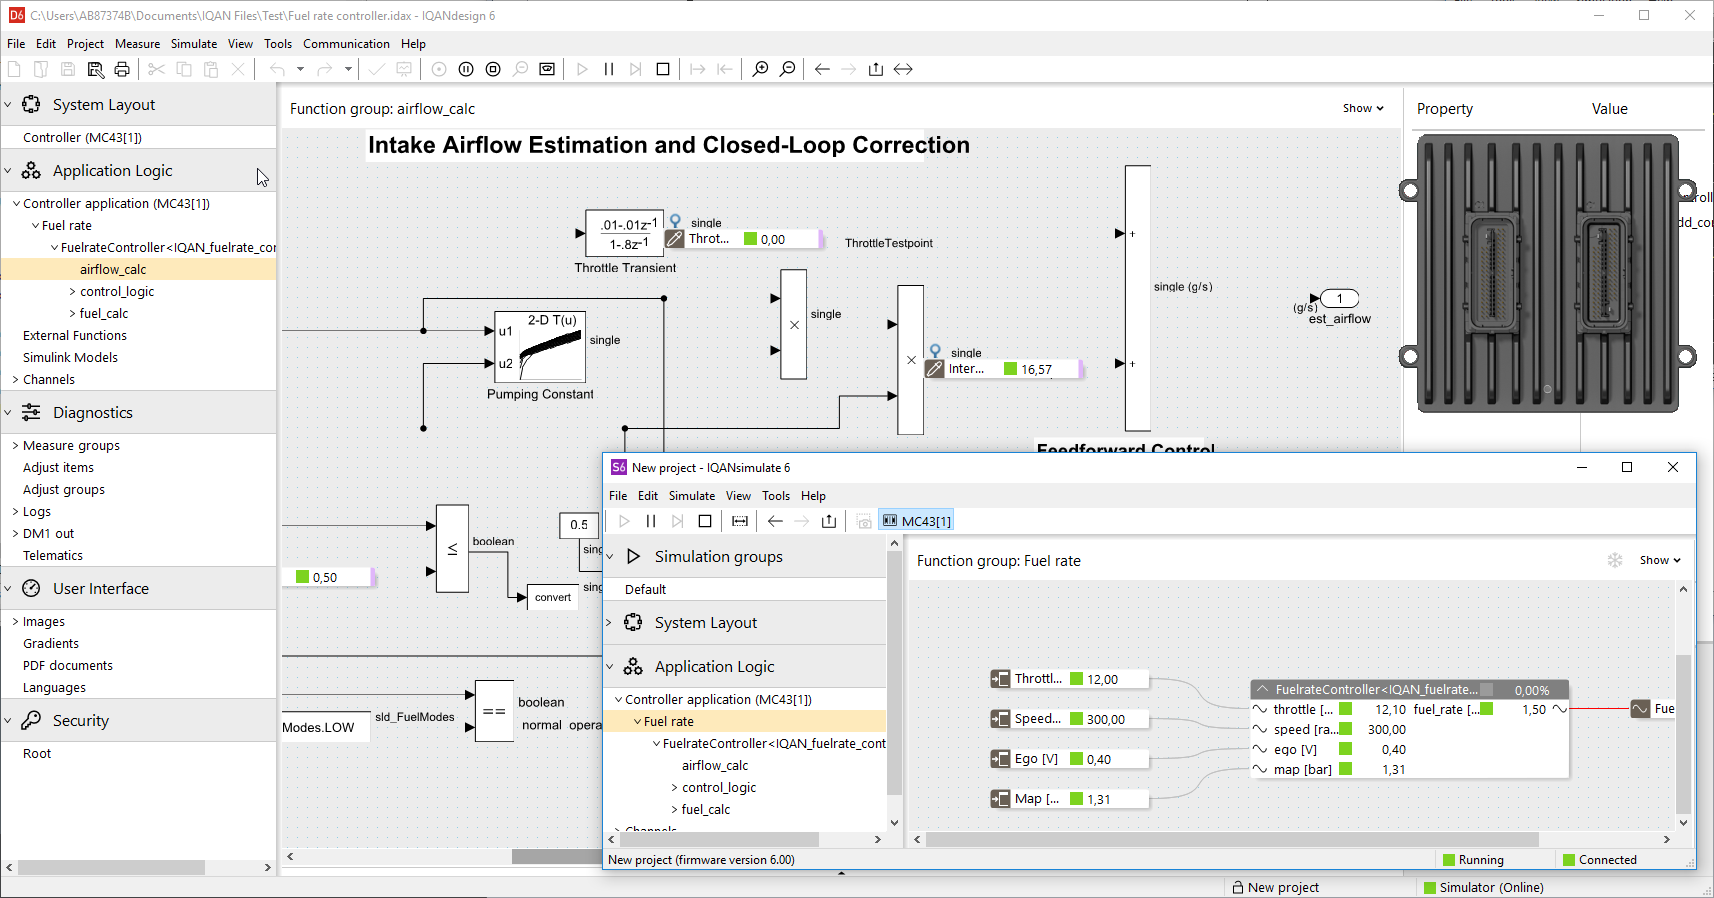Select External Functions in the tree
Image resolution: width=1714 pixels, height=898 pixels.
coord(75,336)
